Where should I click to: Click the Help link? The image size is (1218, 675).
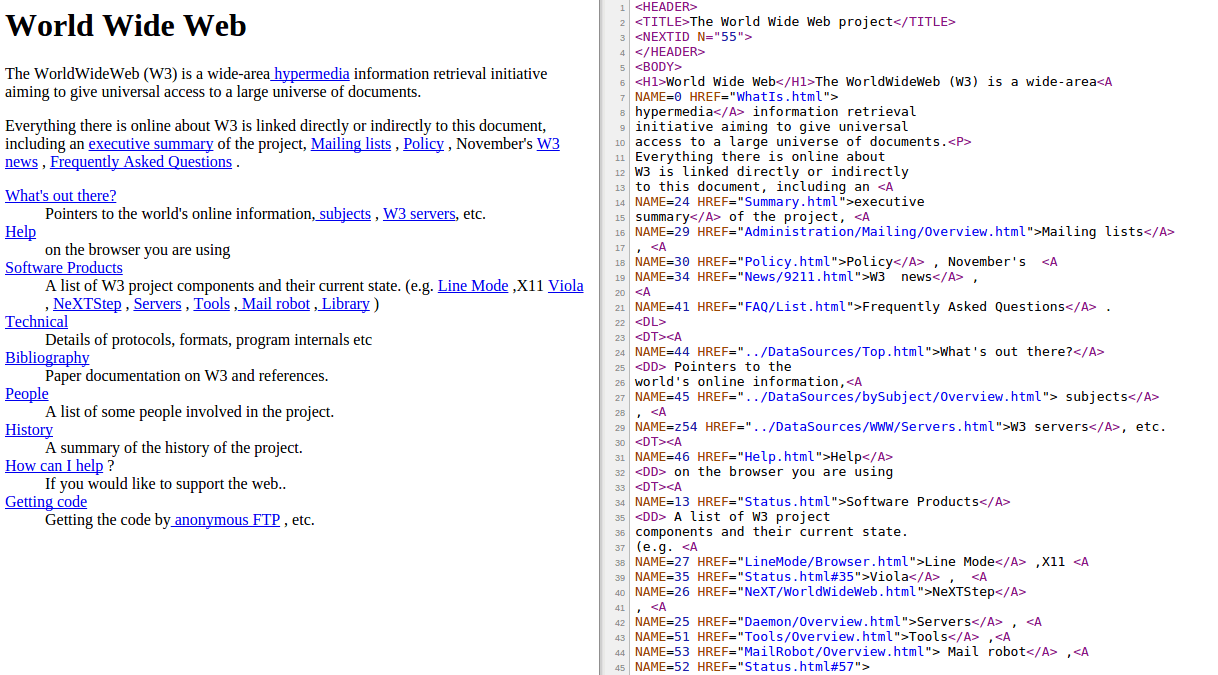click(x=20, y=231)
